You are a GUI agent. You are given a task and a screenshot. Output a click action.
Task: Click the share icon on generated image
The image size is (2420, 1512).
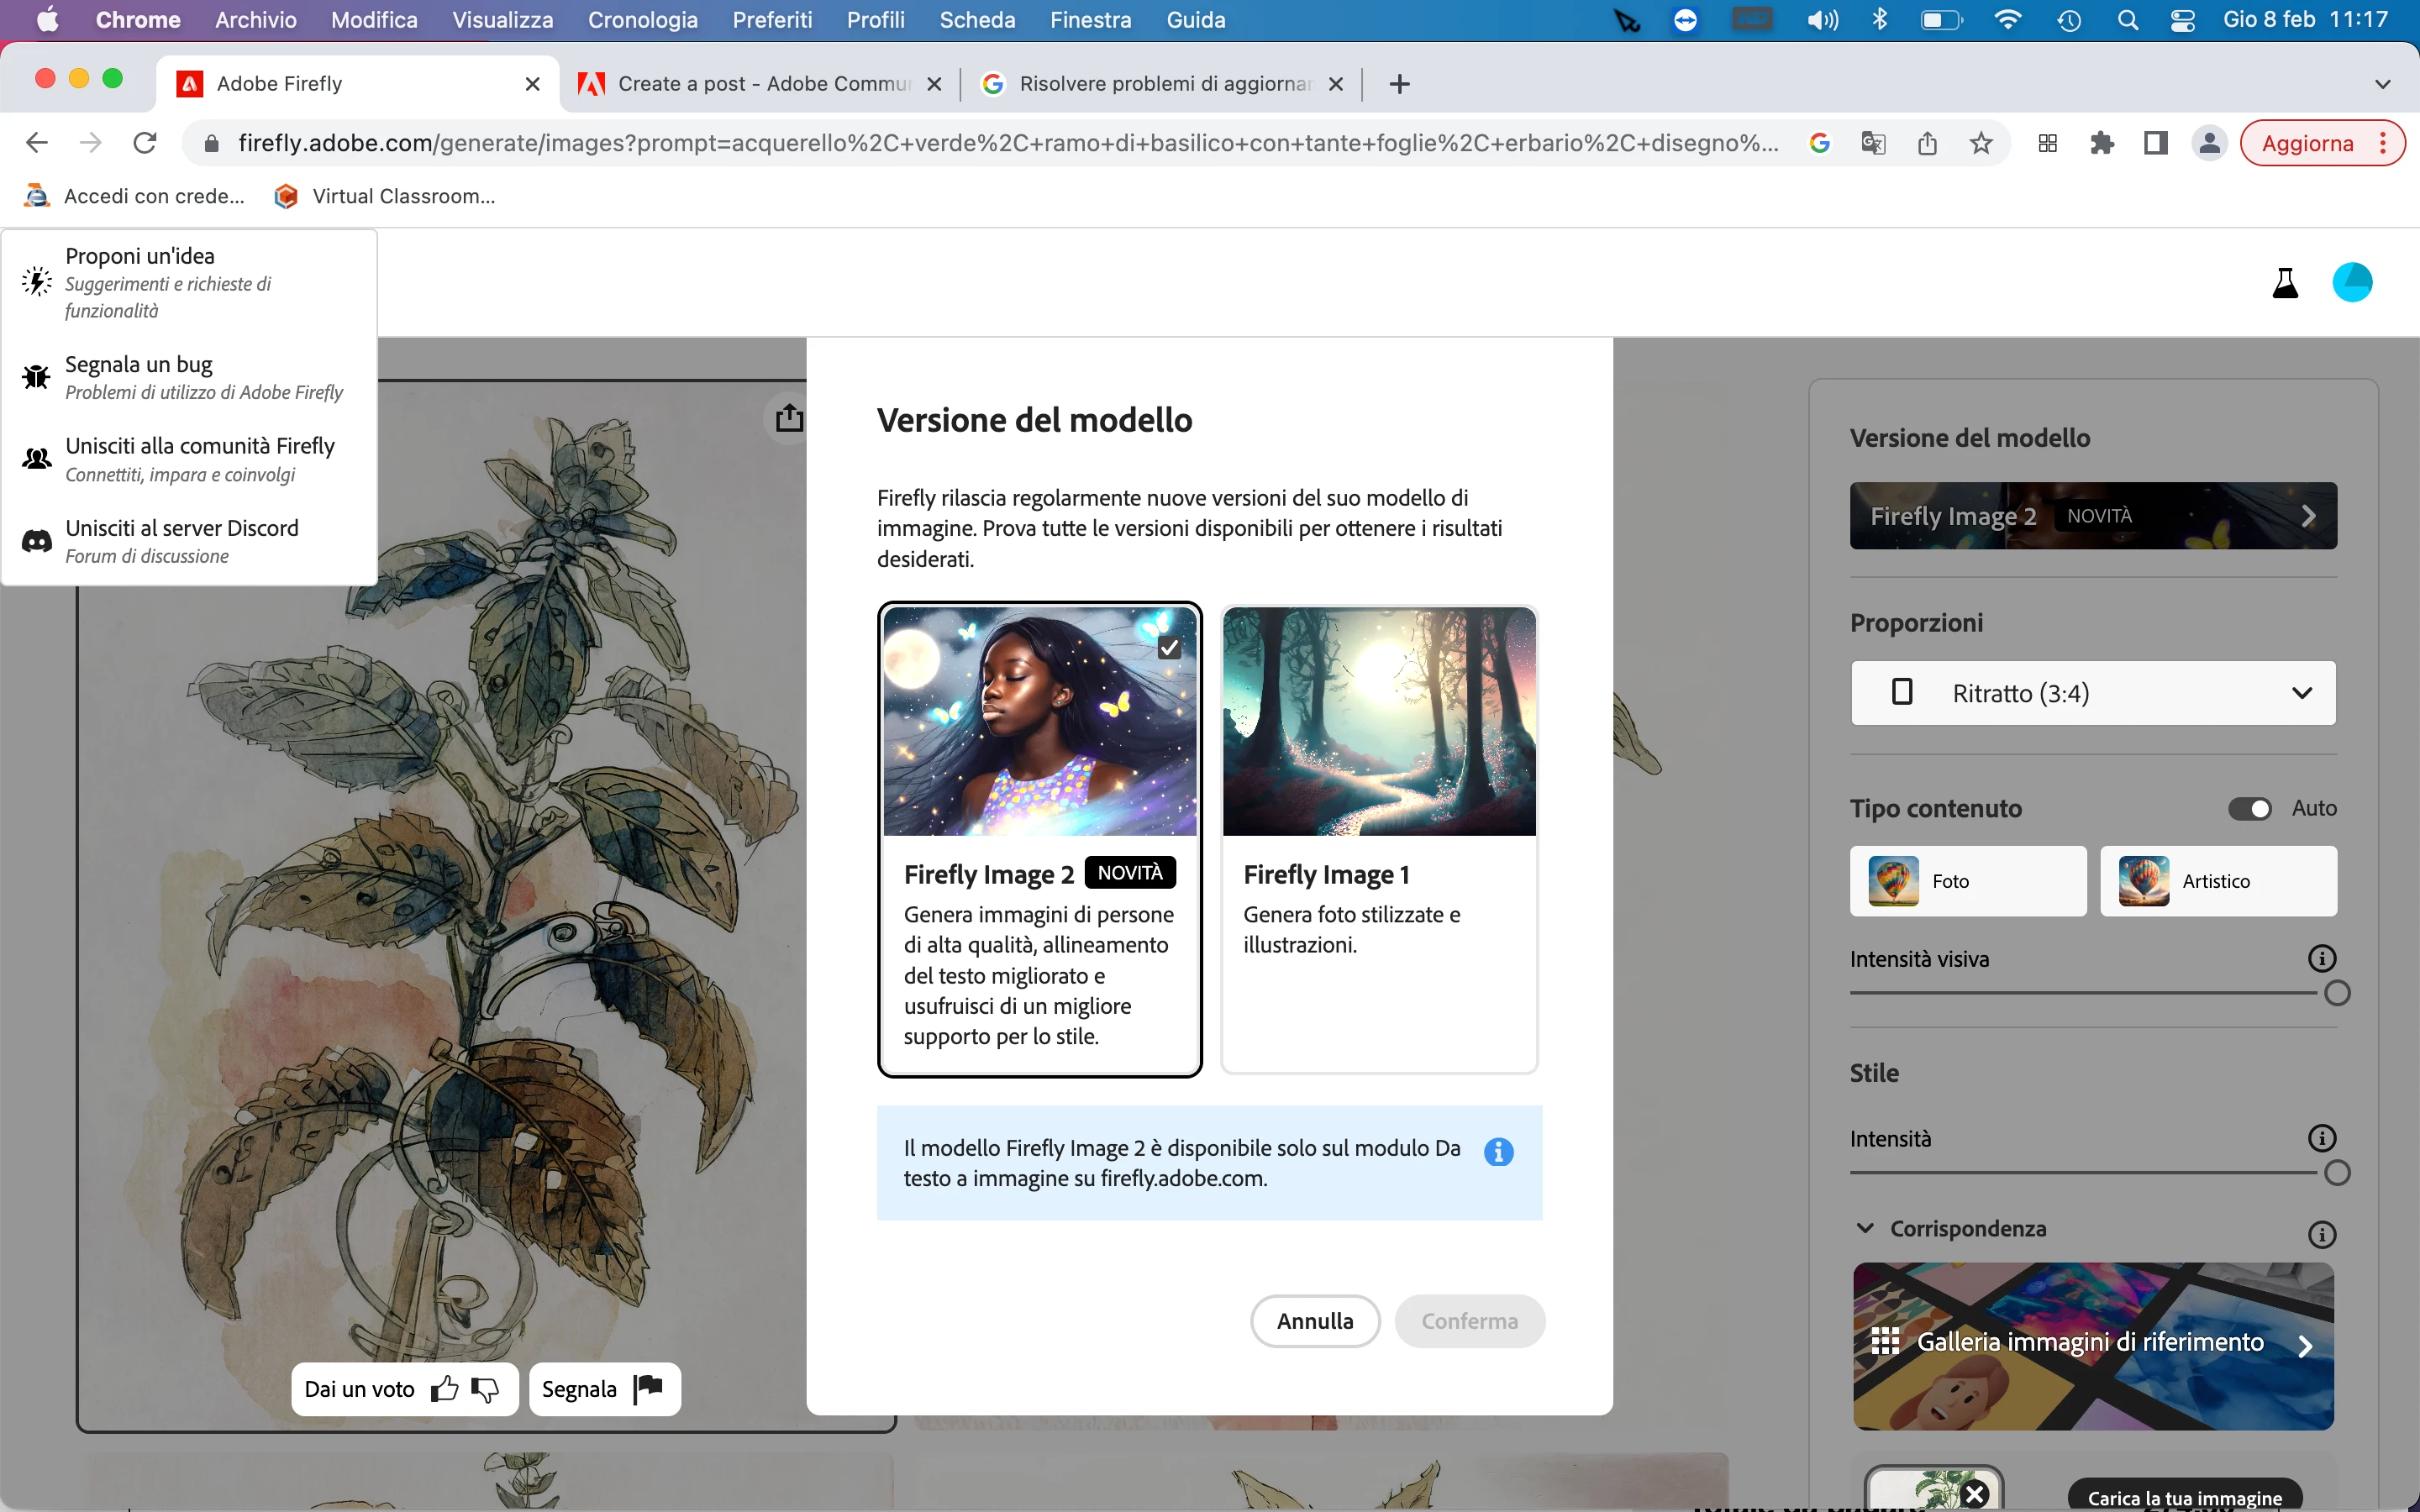(789, 417)
